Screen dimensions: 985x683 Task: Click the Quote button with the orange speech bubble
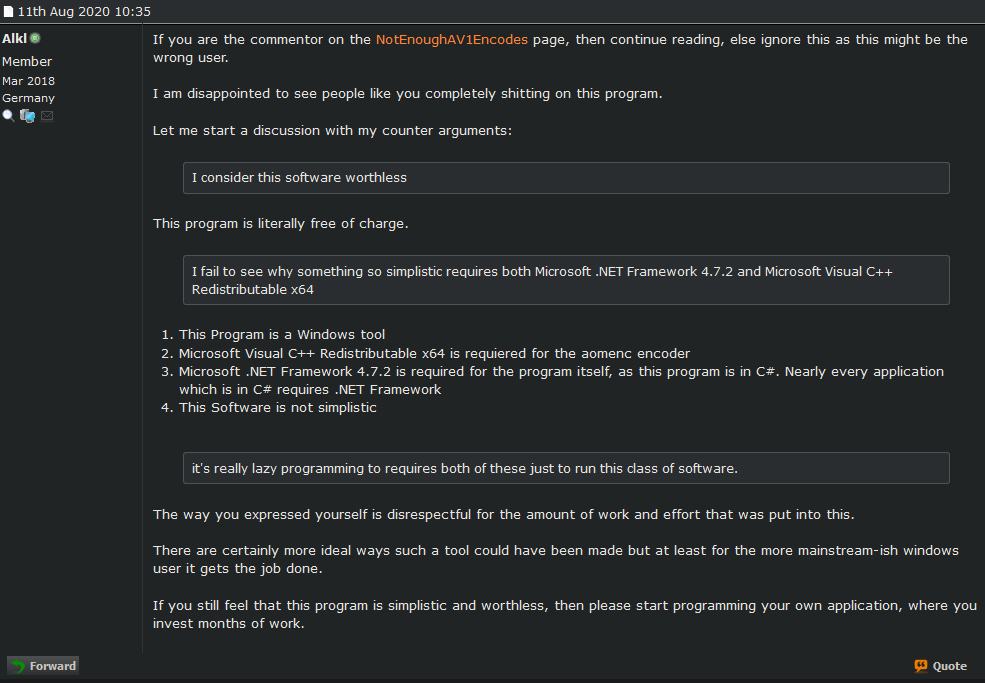pyautogui.click(x=940, y=666)
